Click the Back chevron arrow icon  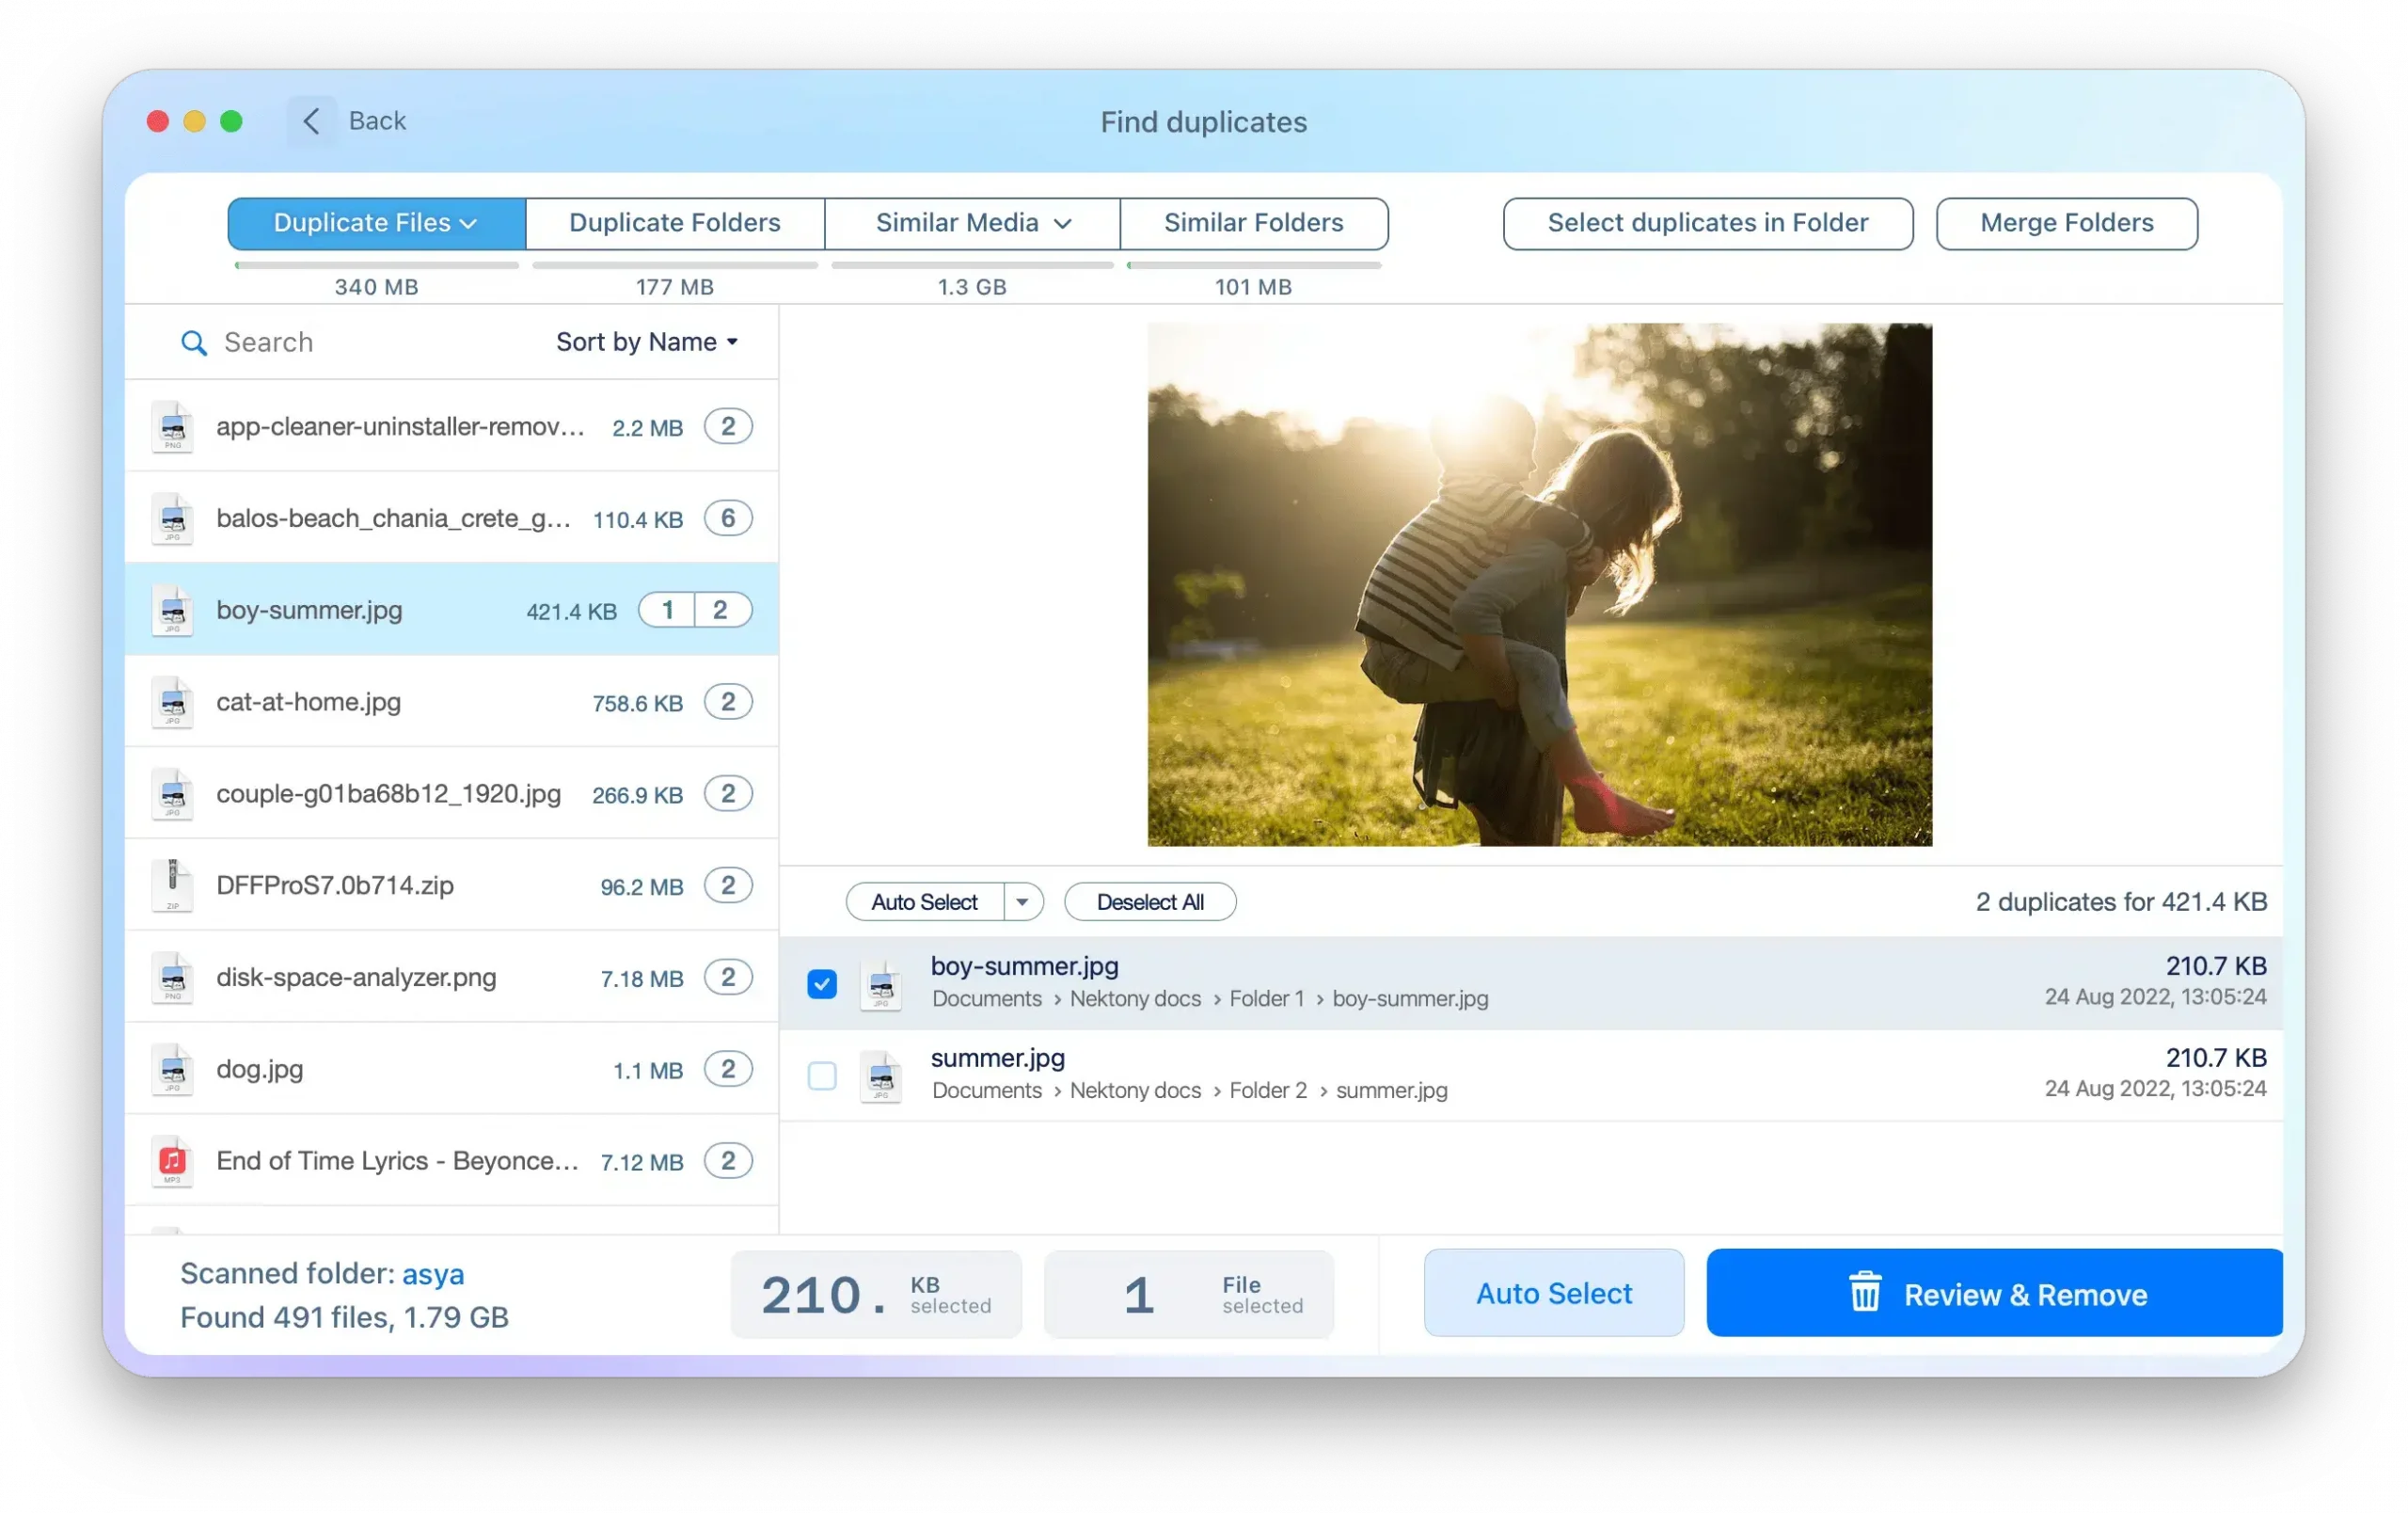(311, 121)
